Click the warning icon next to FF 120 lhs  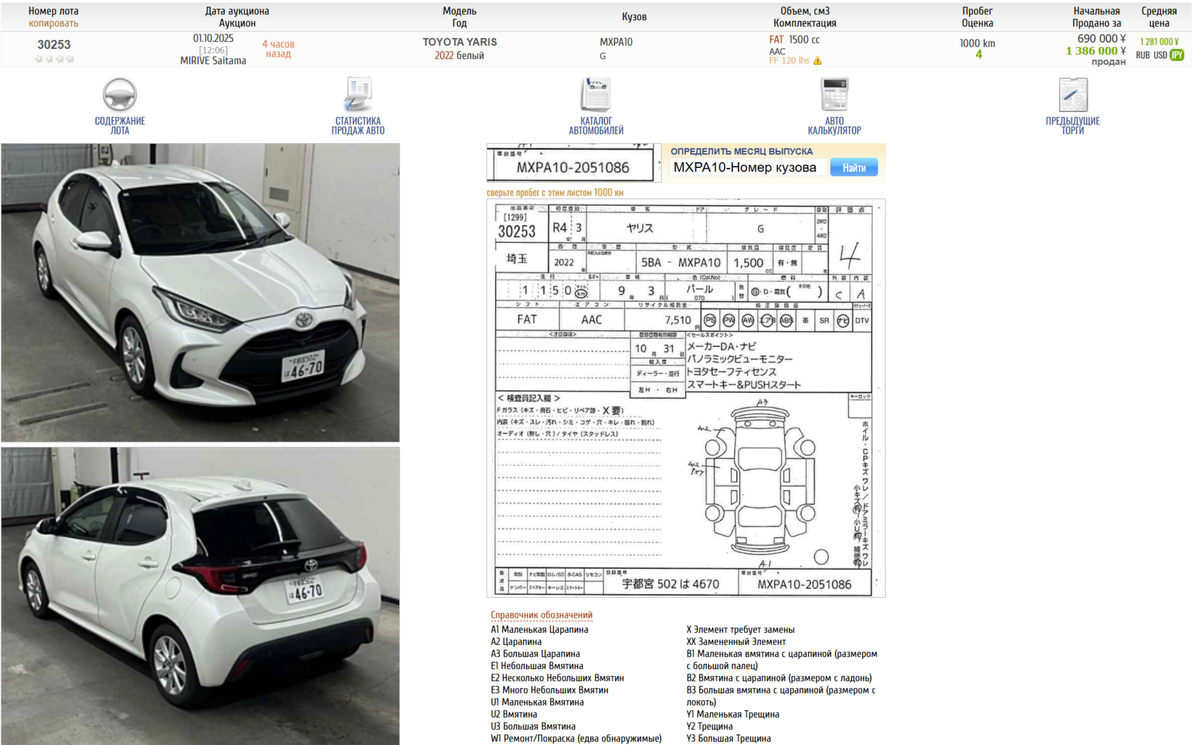pyautogui.click(x=818, y=61)
